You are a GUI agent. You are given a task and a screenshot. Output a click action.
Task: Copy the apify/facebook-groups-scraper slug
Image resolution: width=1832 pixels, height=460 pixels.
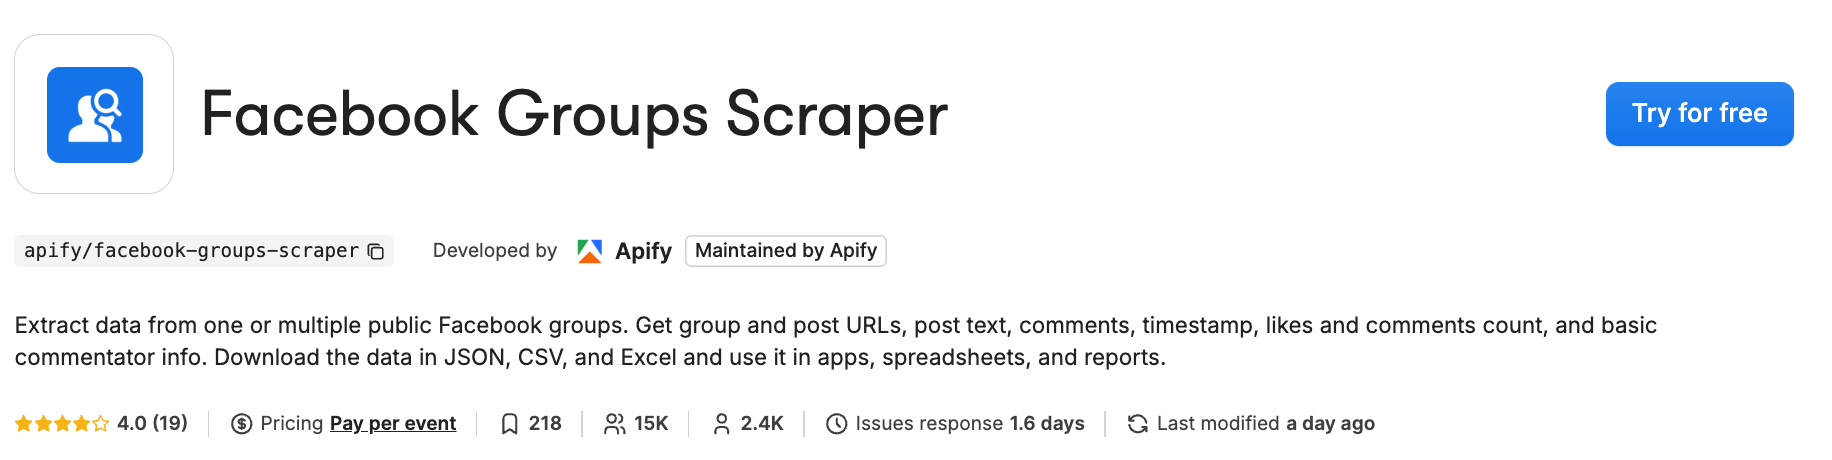pyautogui.click(x=376, y=251)
